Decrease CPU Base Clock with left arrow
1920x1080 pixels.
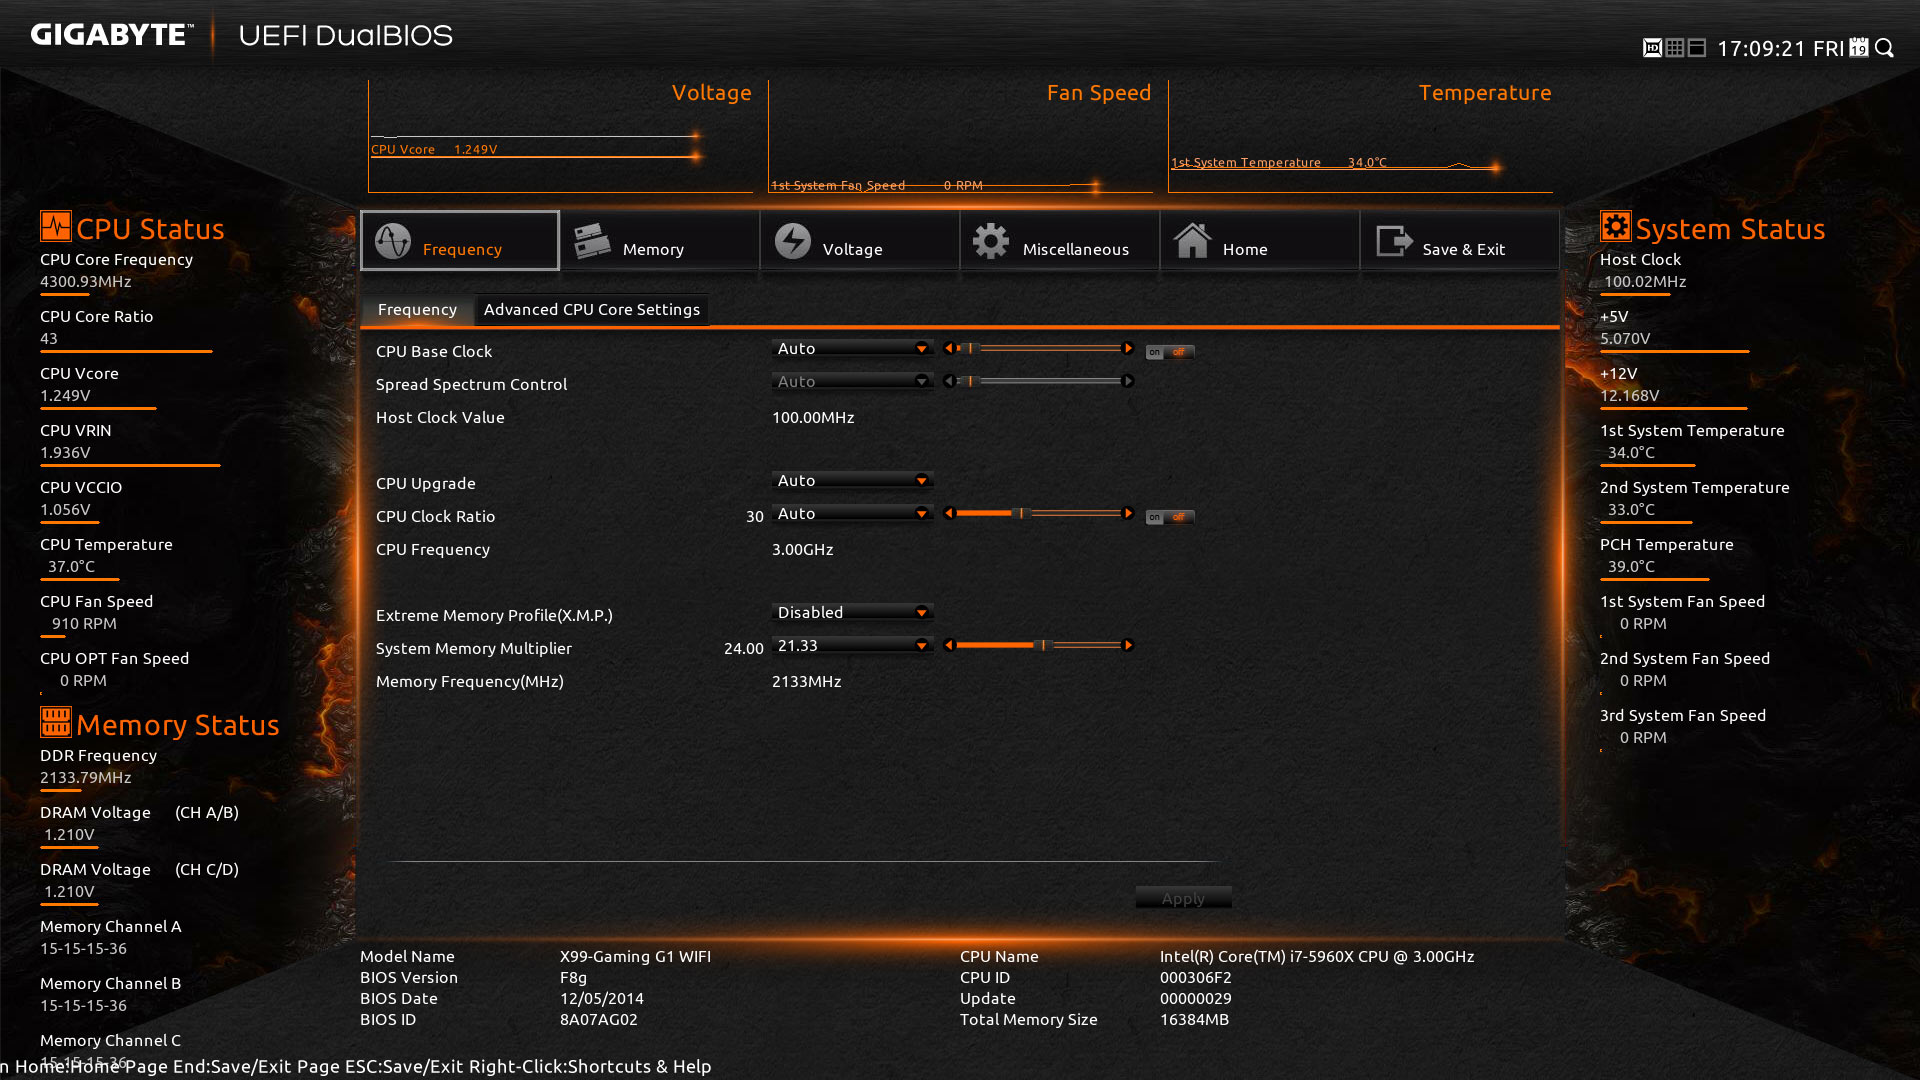[x=949, y=348]
